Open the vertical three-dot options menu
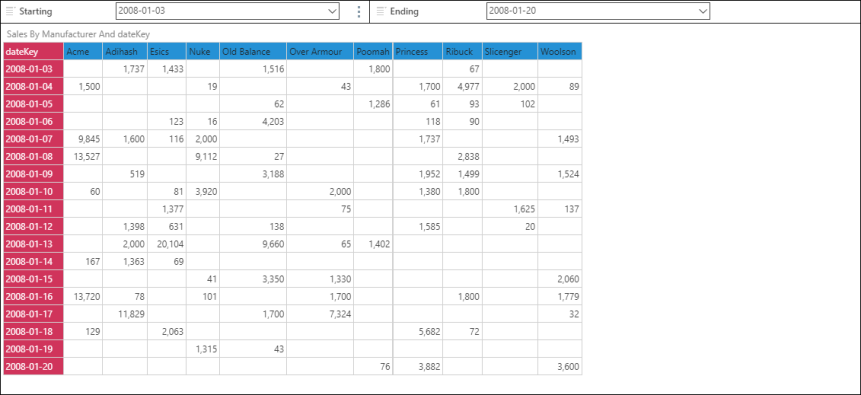The width and height of the screenshot is (861, 395). pos(359,12)
